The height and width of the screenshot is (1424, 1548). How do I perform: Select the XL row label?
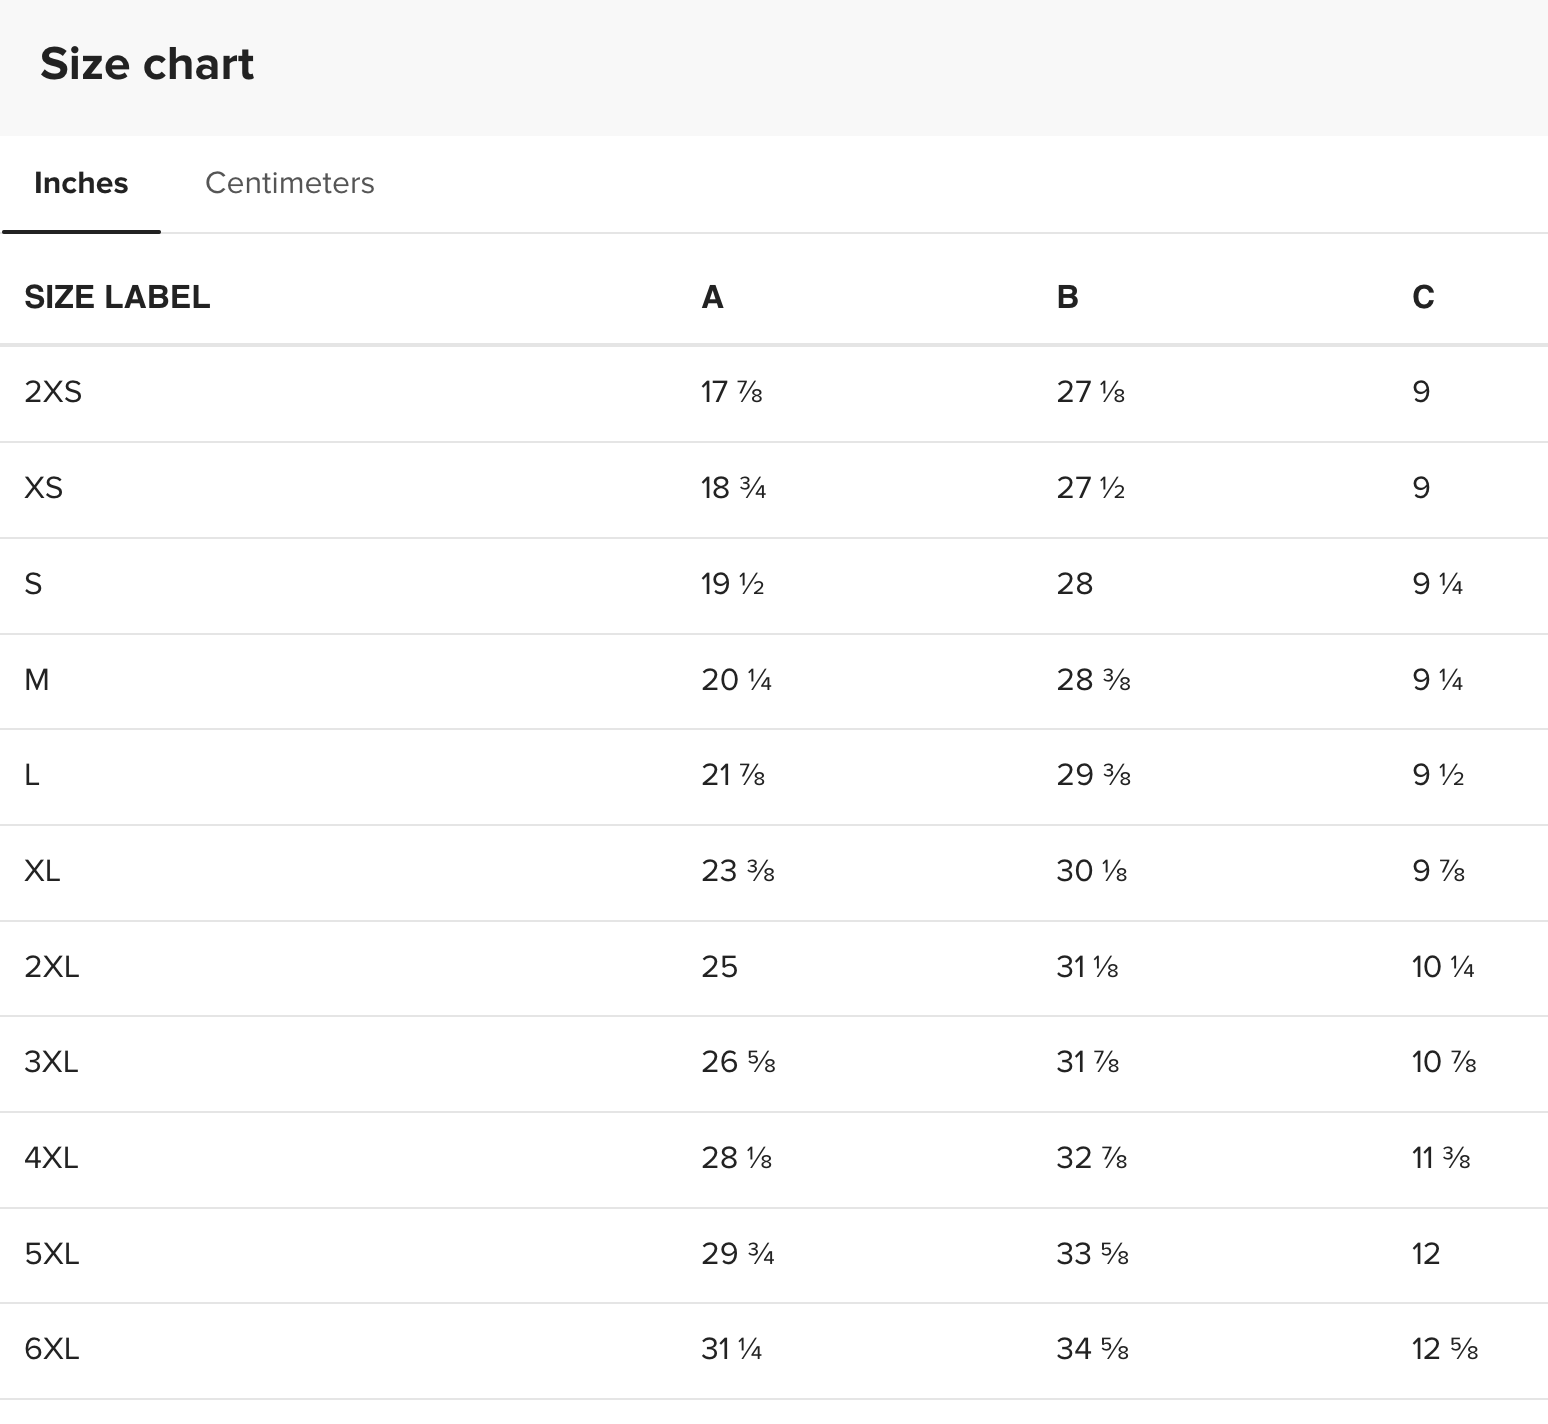coord(42,871)
